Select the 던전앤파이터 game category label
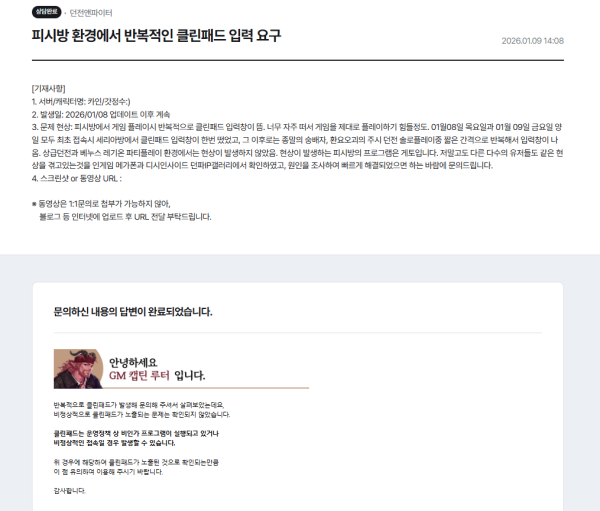 click(x=91, y=13)
